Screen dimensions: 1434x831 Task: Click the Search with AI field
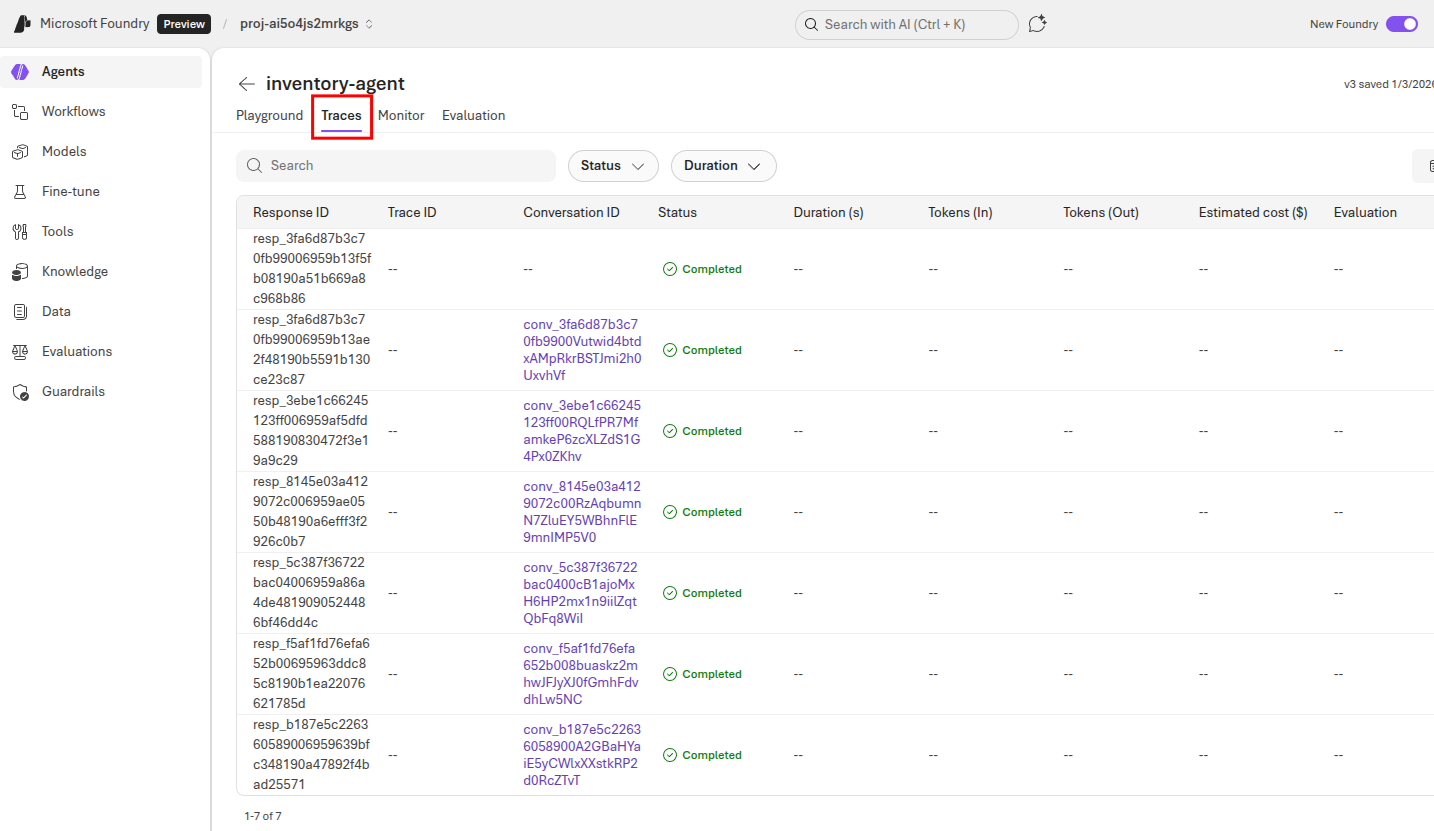906,24
